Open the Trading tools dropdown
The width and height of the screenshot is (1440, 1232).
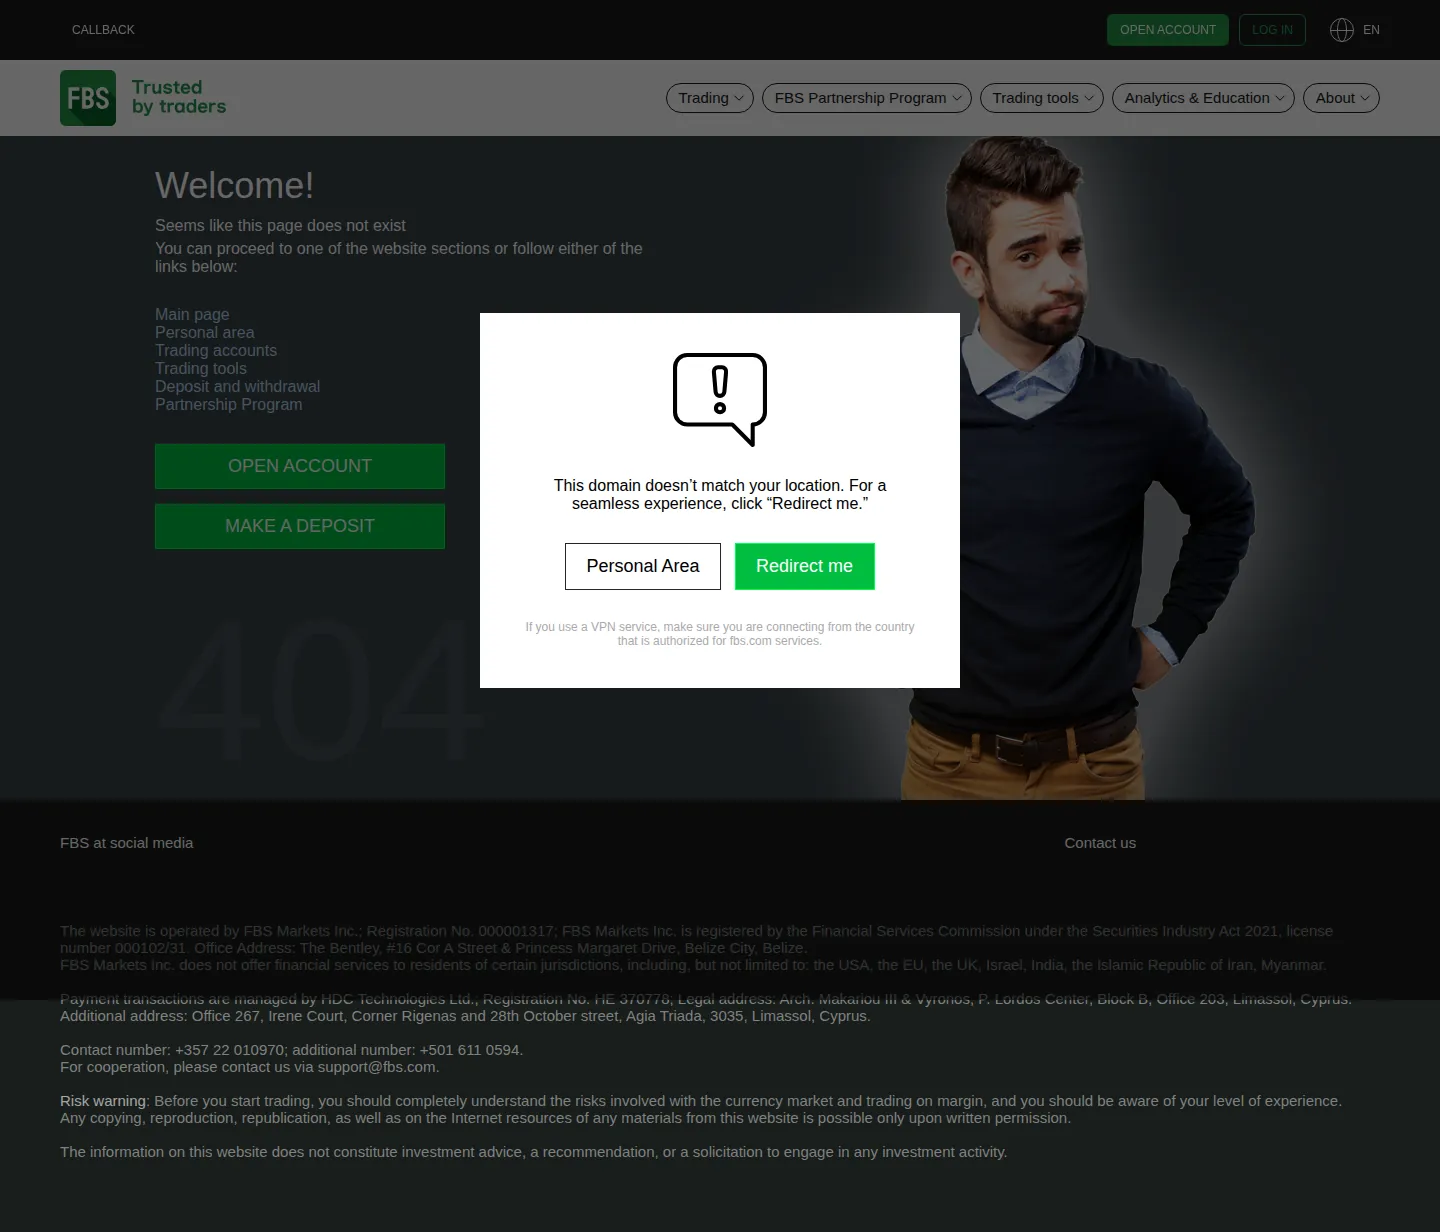[1042, 98]
